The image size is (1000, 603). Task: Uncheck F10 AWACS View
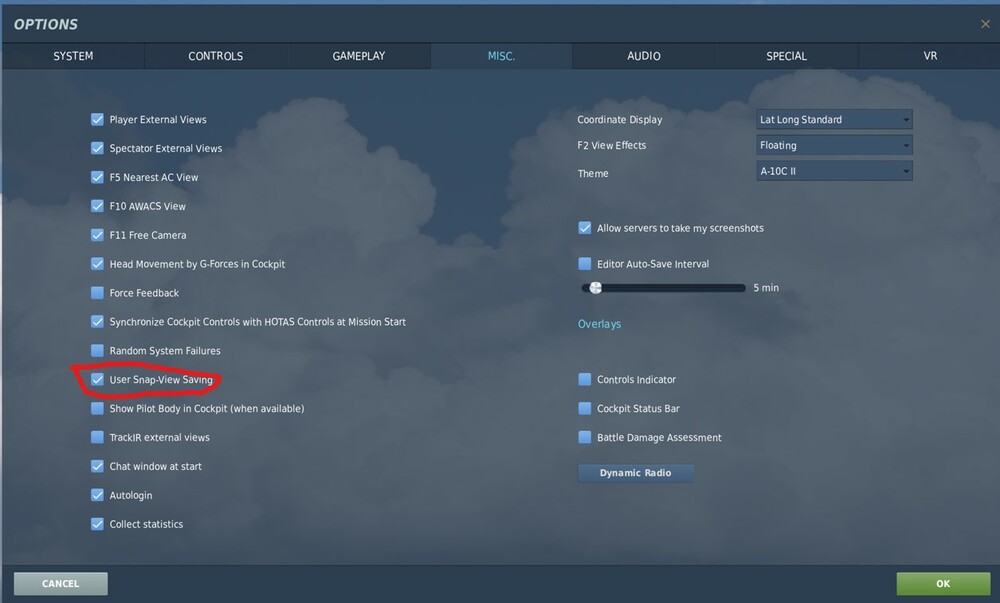[97, 206]
